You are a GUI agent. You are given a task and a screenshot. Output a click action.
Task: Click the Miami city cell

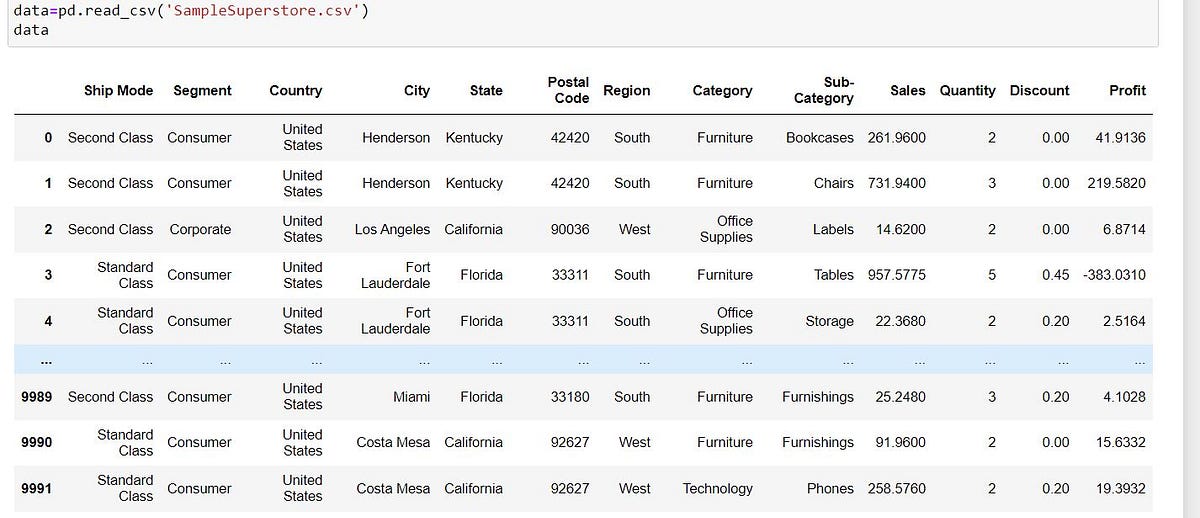coord(412,397)
